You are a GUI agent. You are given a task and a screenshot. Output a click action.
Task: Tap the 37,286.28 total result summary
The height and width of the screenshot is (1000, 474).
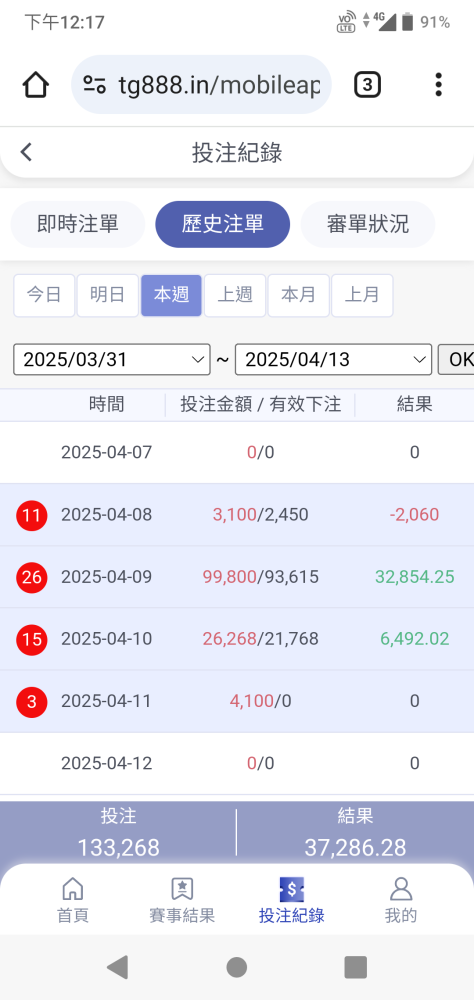click(355, 848)
